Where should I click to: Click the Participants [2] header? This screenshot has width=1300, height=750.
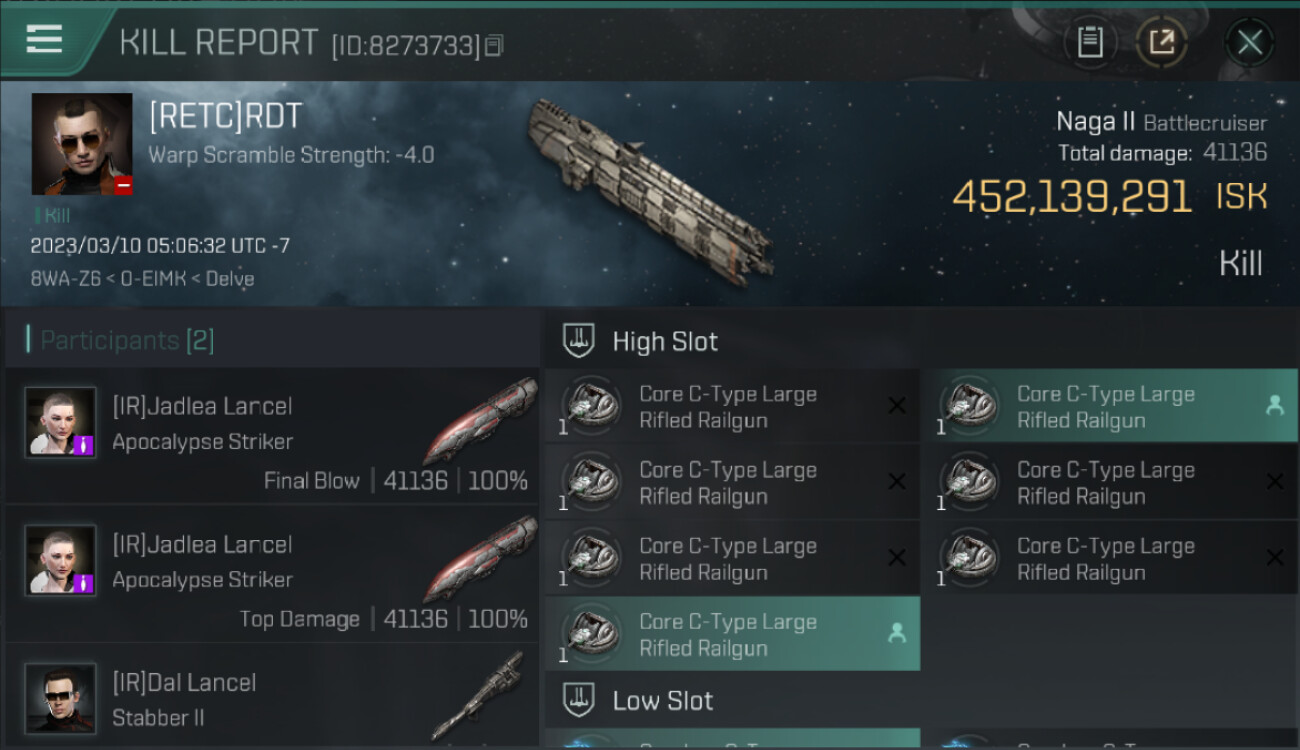coord(126,340)
